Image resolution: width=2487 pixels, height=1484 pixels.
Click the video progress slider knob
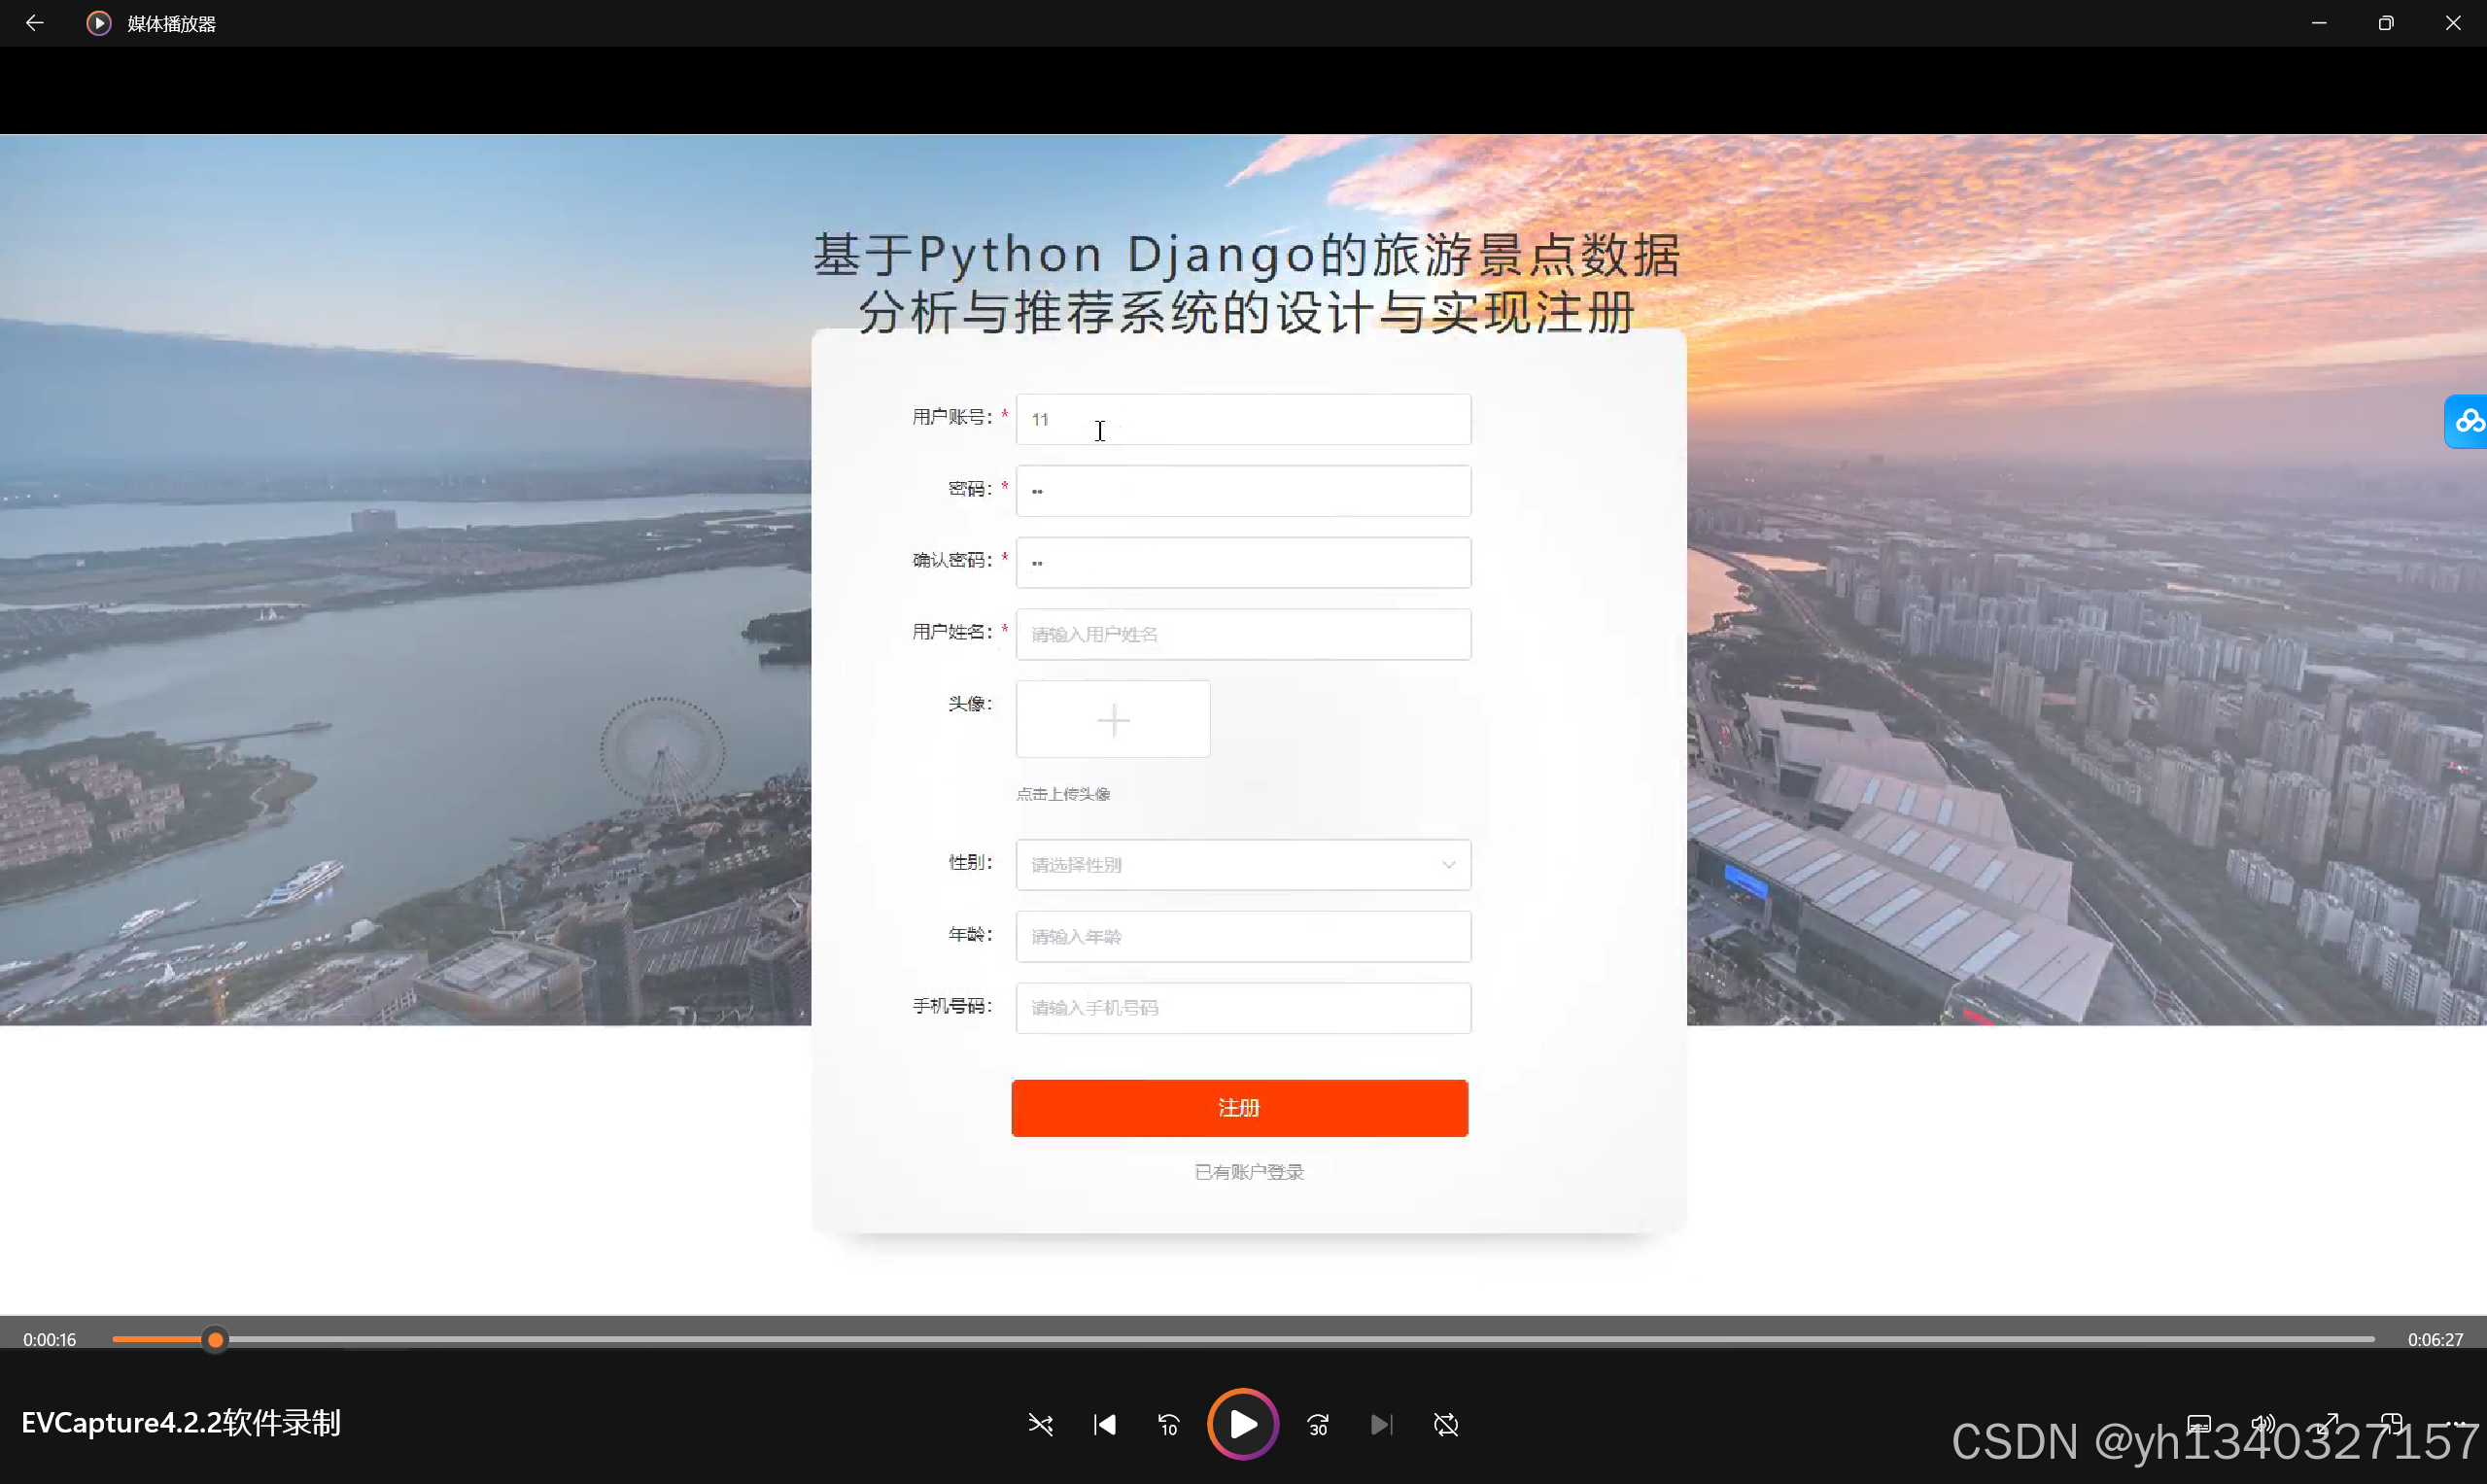click(215, 1339)
